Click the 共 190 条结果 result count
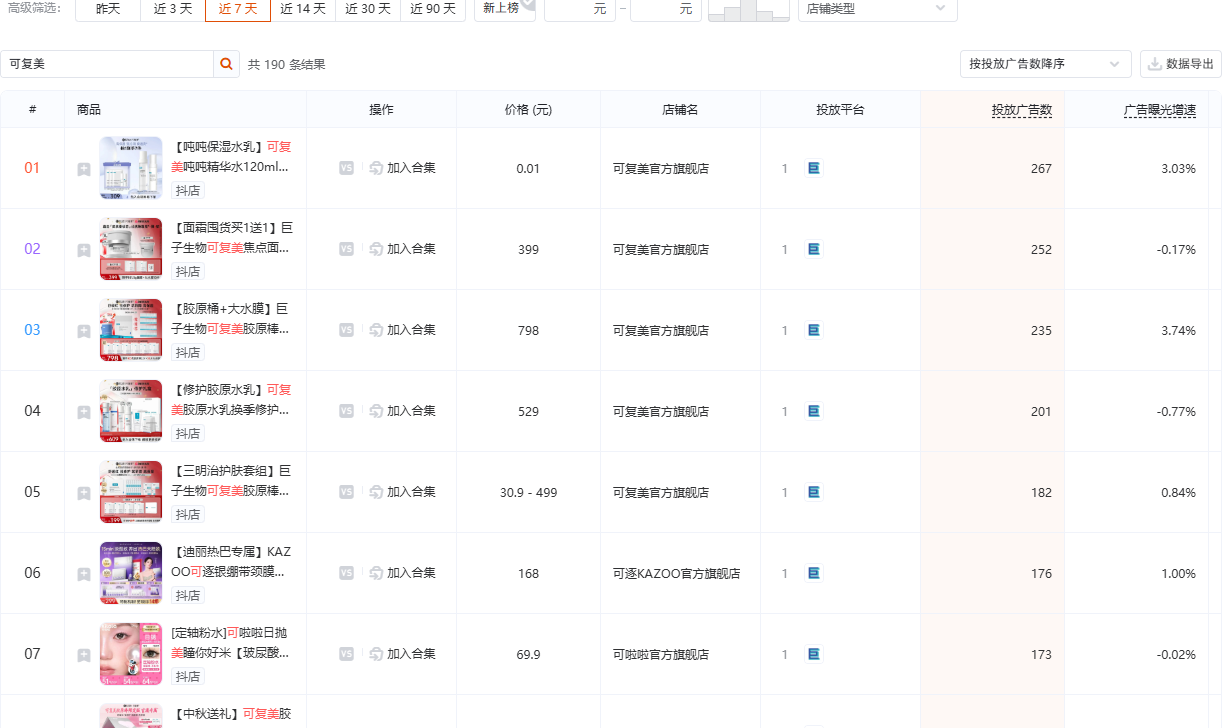The height and width of the screenshot is (728, 1222). point(287,65)
